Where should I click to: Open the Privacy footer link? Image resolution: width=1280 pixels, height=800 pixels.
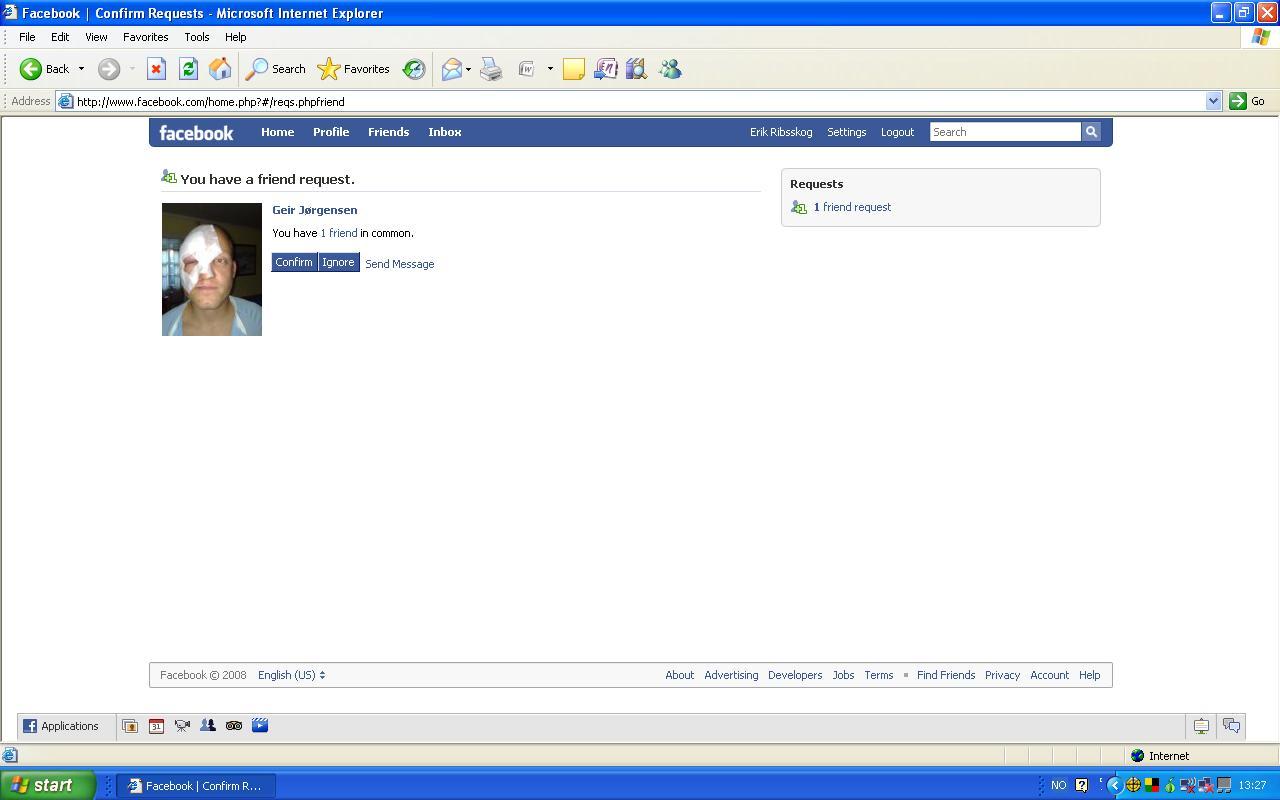[1002, 675]
